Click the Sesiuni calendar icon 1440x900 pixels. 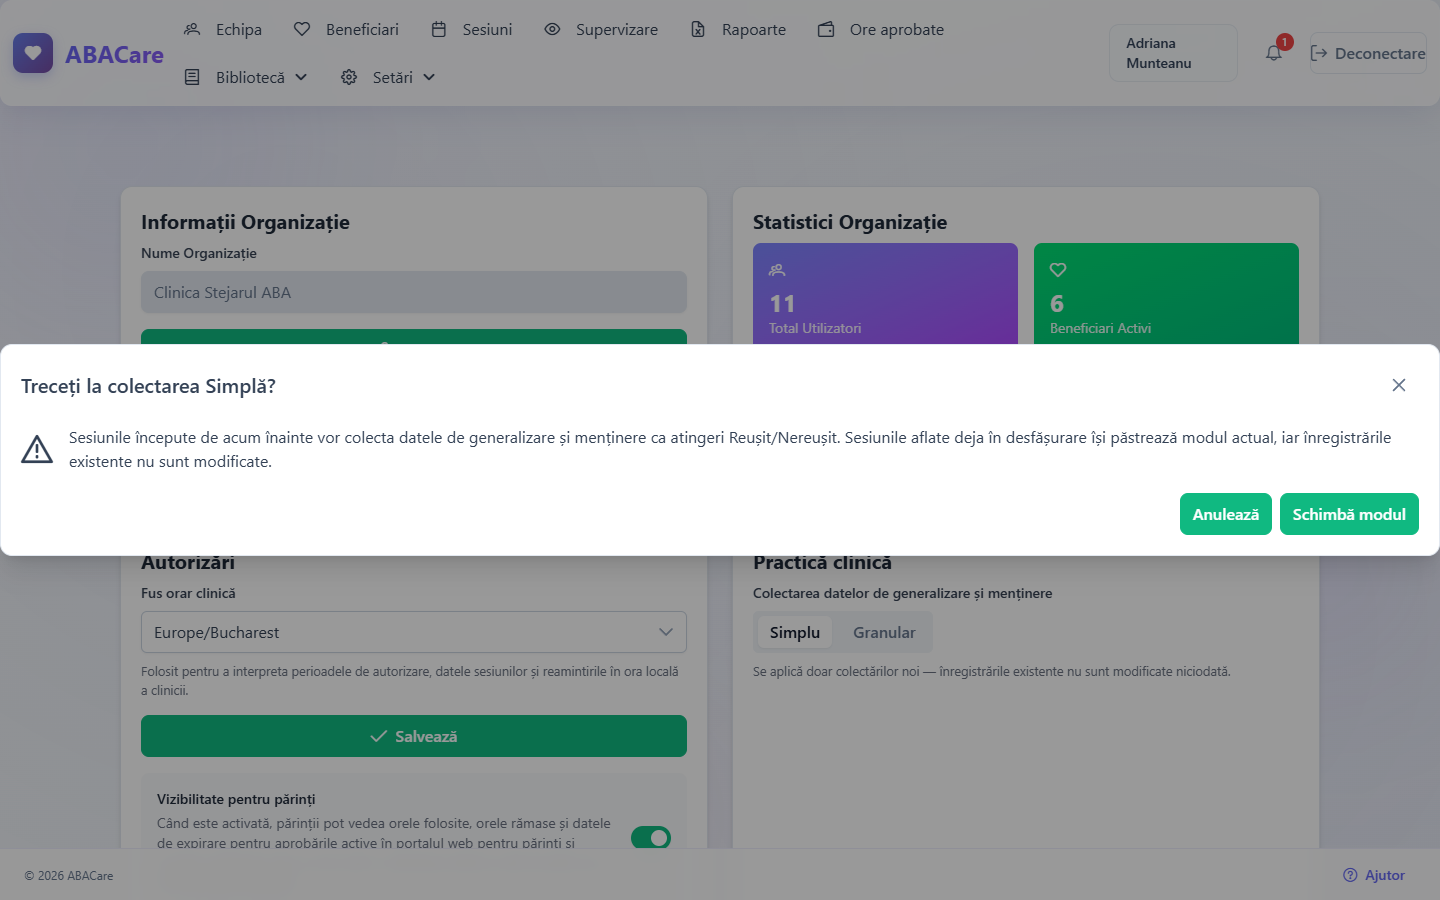pyautogui.click(x=439, y=30)
